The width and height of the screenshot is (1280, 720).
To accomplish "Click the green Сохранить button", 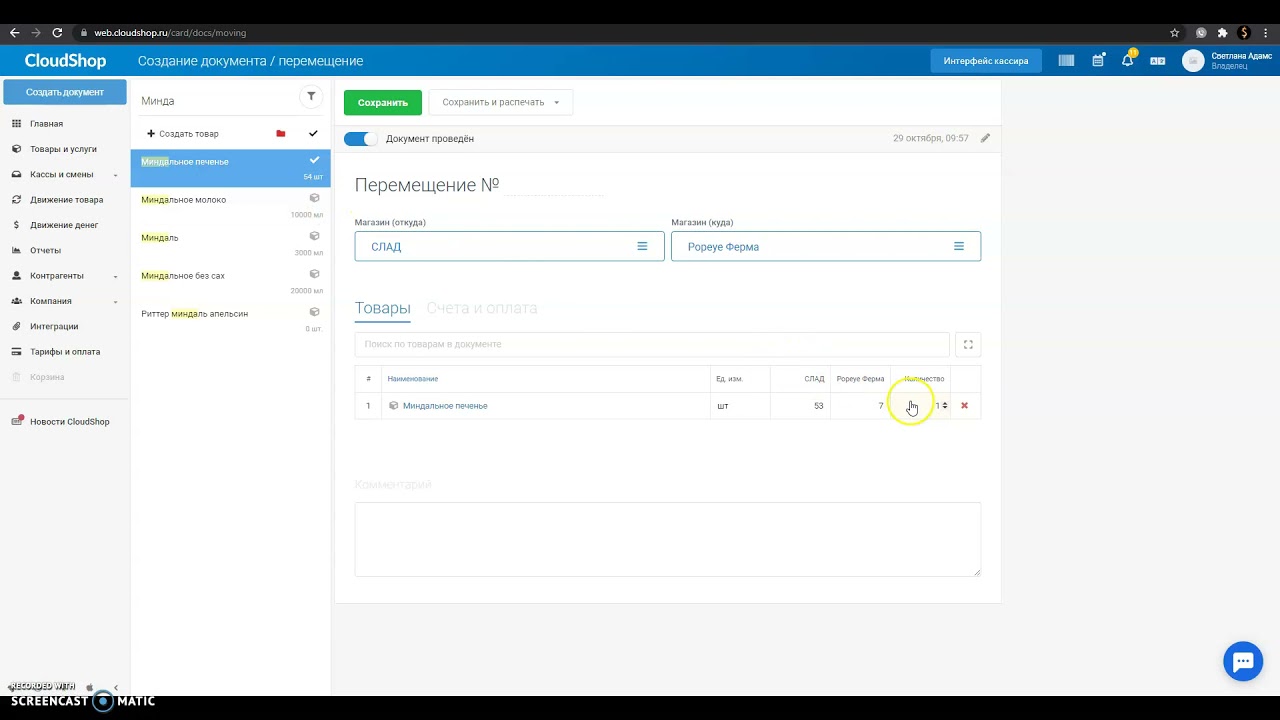I will (x=383, y=102).
